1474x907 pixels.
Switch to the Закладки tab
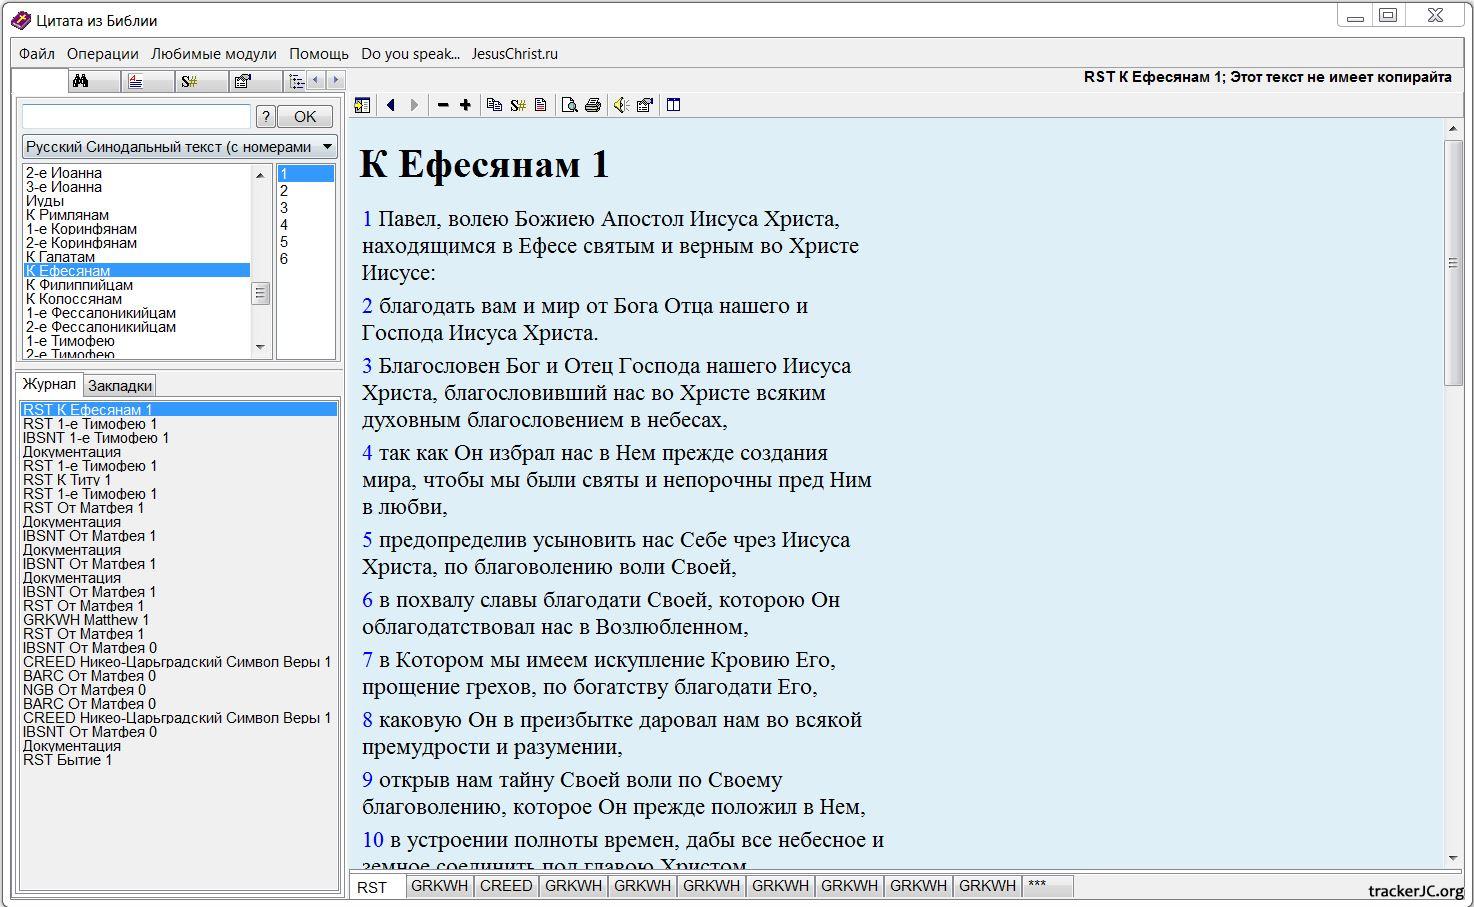(x=120, y=386)
